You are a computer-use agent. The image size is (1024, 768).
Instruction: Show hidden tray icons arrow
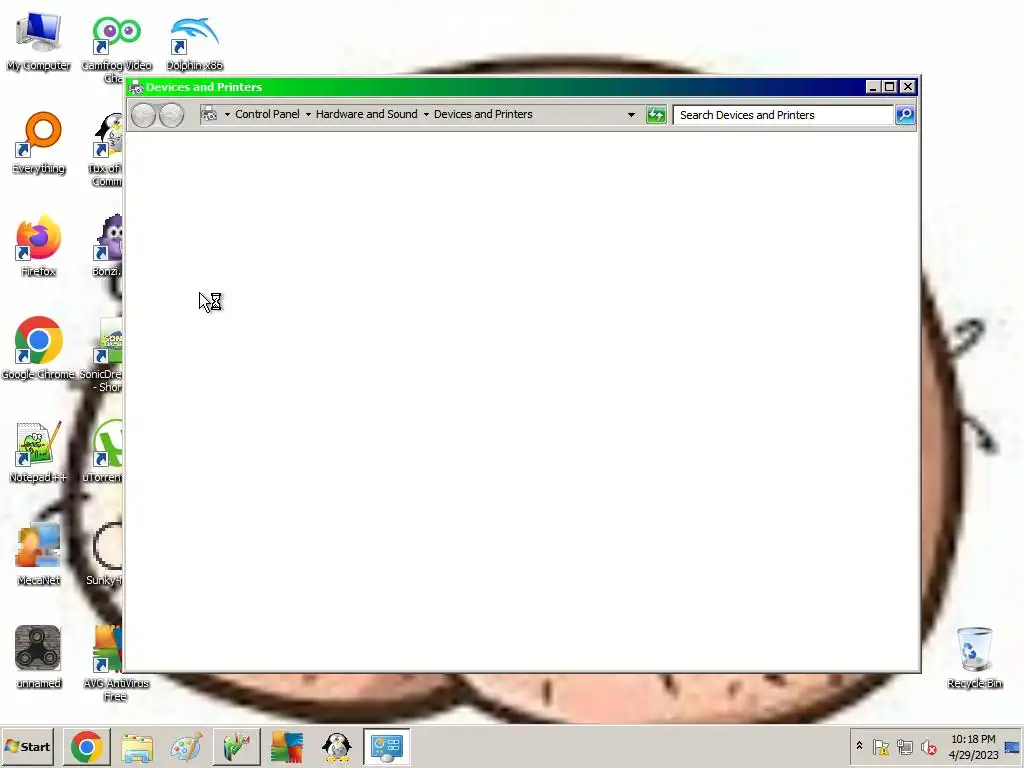tap(859, 746)
